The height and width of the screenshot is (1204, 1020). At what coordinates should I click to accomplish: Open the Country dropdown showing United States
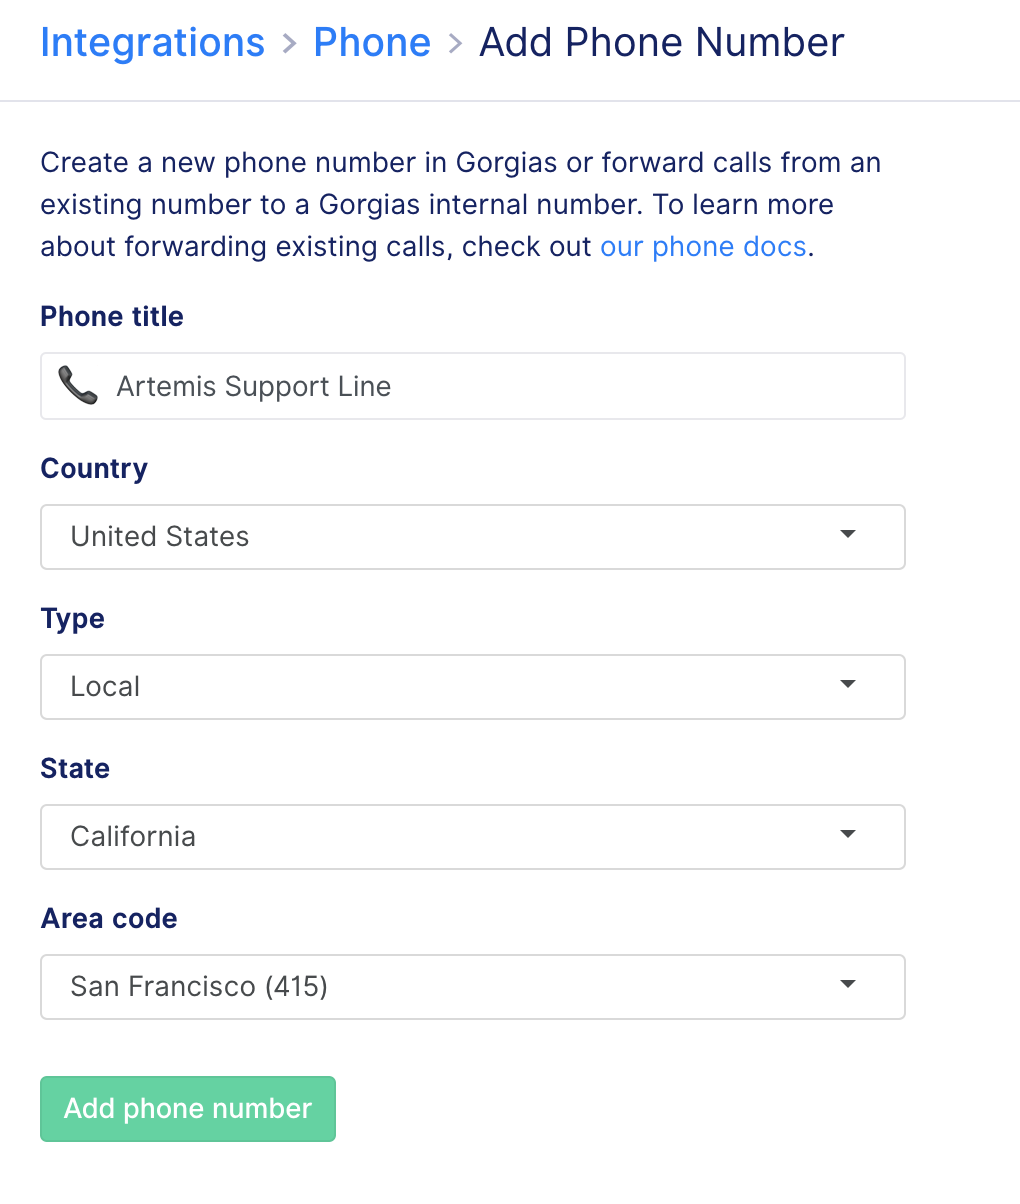click(473, 537)
